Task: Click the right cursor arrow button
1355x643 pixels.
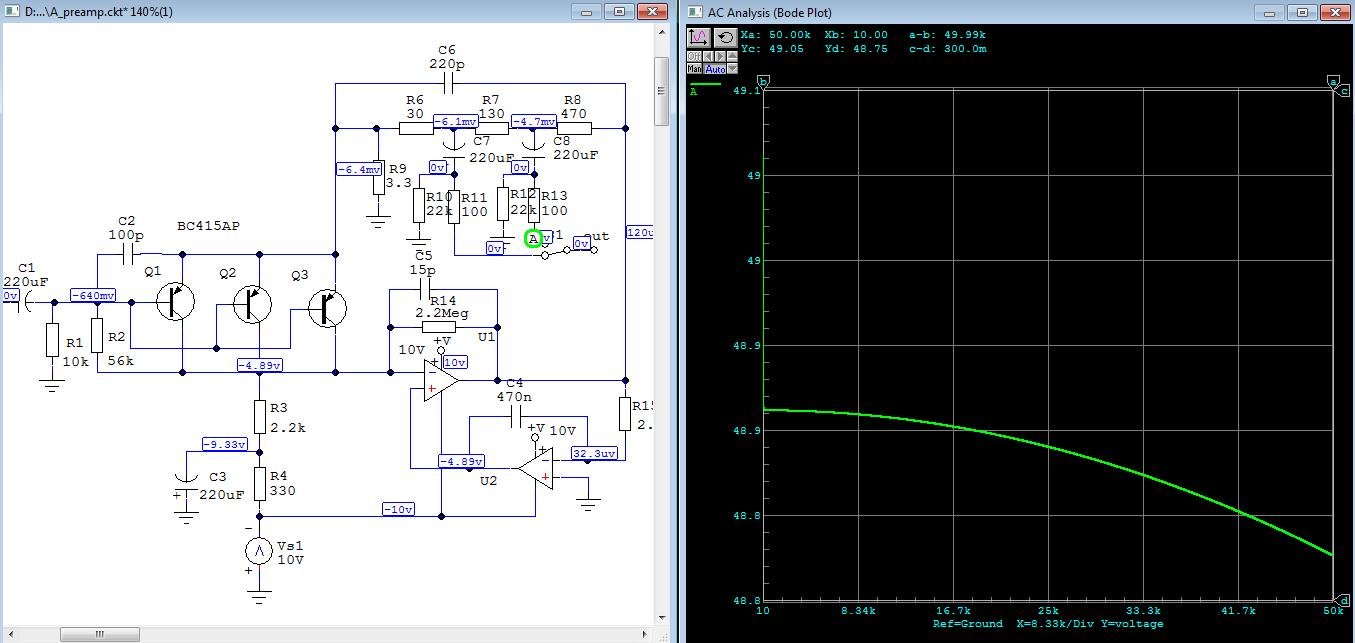Action: coord(718,55)
